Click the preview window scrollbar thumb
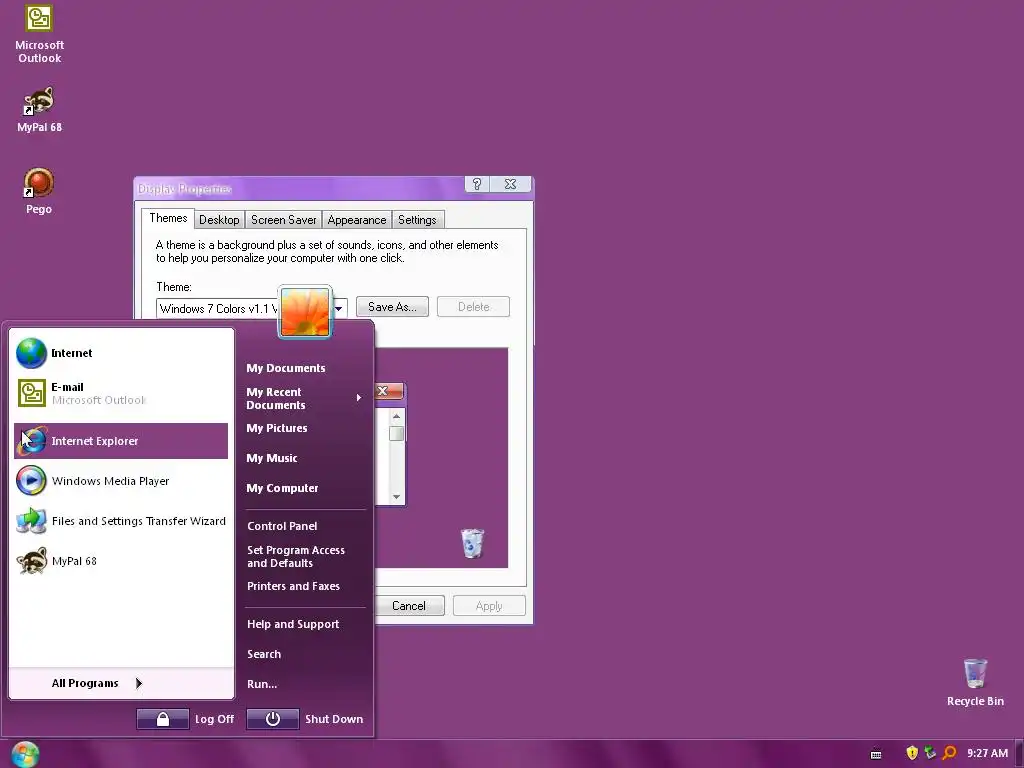This screenshot has width=1024, height=768. (x=396, y=434)
